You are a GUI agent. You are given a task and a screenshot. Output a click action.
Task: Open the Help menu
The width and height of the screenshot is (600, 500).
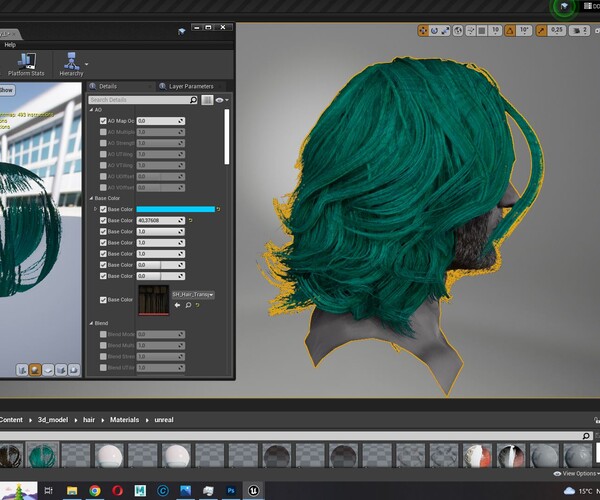coord(10,45)
